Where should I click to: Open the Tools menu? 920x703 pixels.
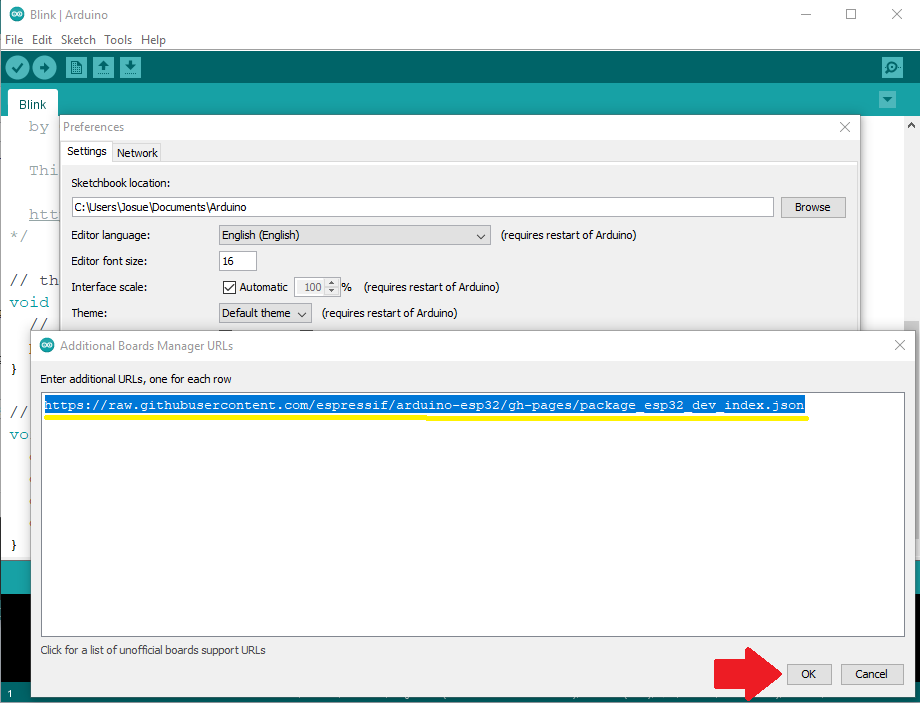pos(118,40)
